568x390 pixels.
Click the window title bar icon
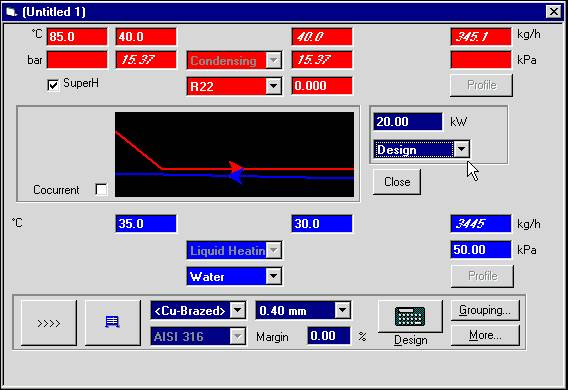tap(12, 12)
